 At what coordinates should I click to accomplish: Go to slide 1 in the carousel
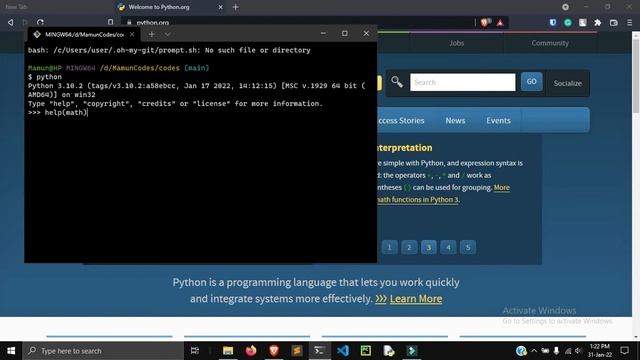(x=389, y=247)
